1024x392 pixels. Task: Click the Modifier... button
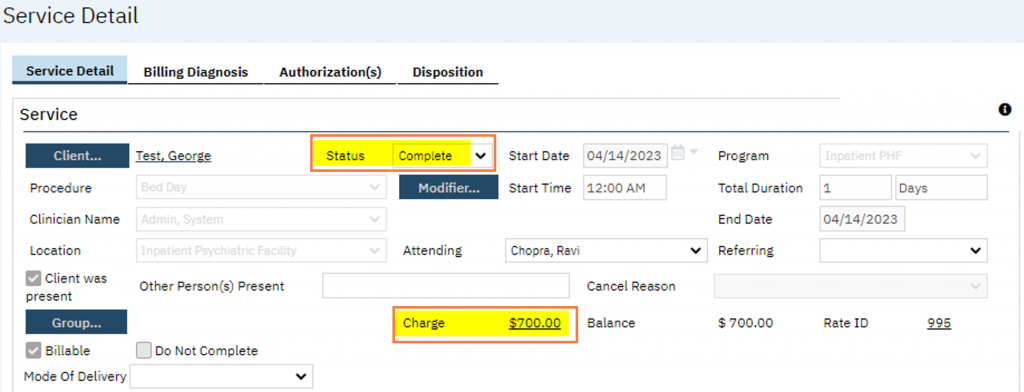[x=449, y=188]
